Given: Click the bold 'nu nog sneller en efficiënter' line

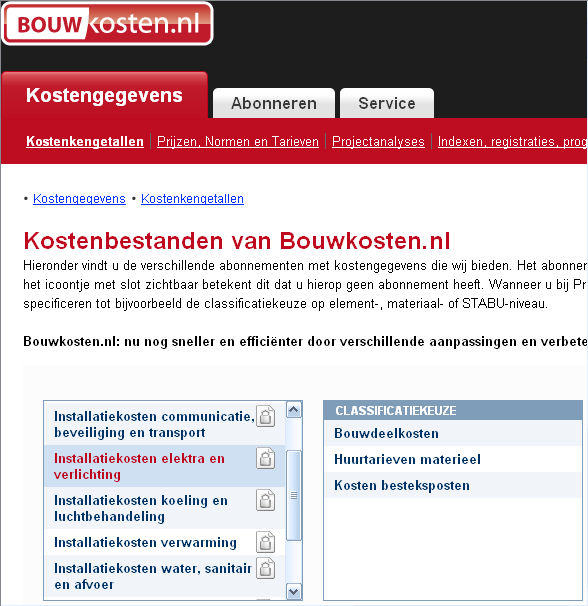Looking at the screenshot, I should [305, 342].
